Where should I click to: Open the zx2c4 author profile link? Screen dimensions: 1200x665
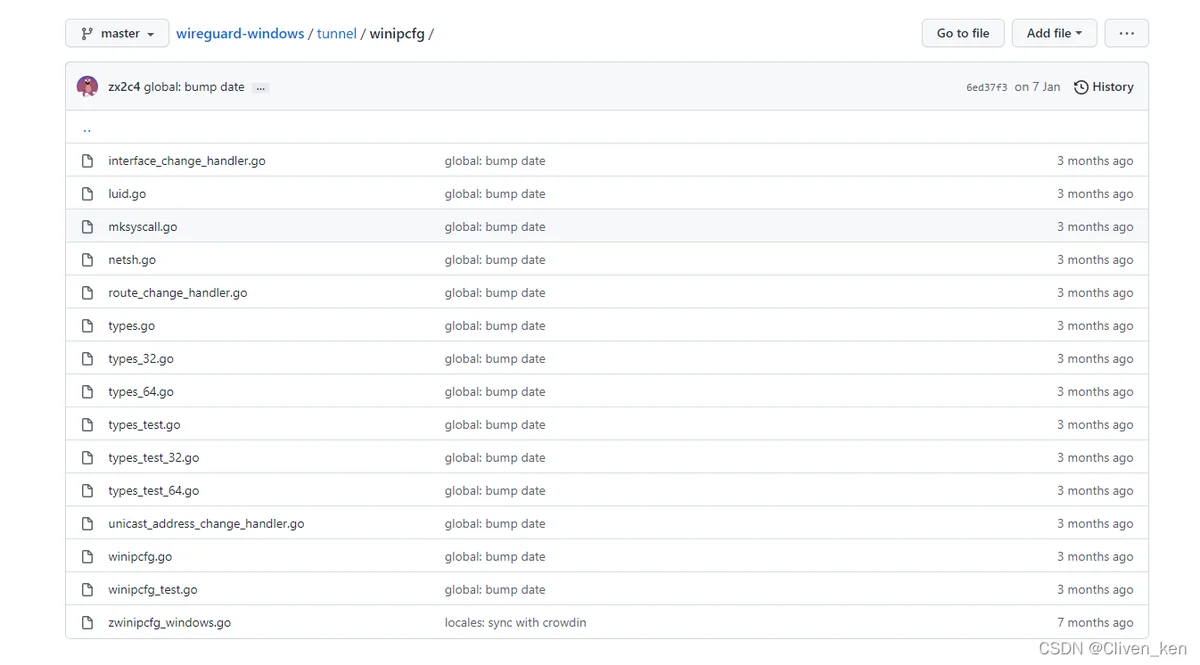[x=124, y=87]
